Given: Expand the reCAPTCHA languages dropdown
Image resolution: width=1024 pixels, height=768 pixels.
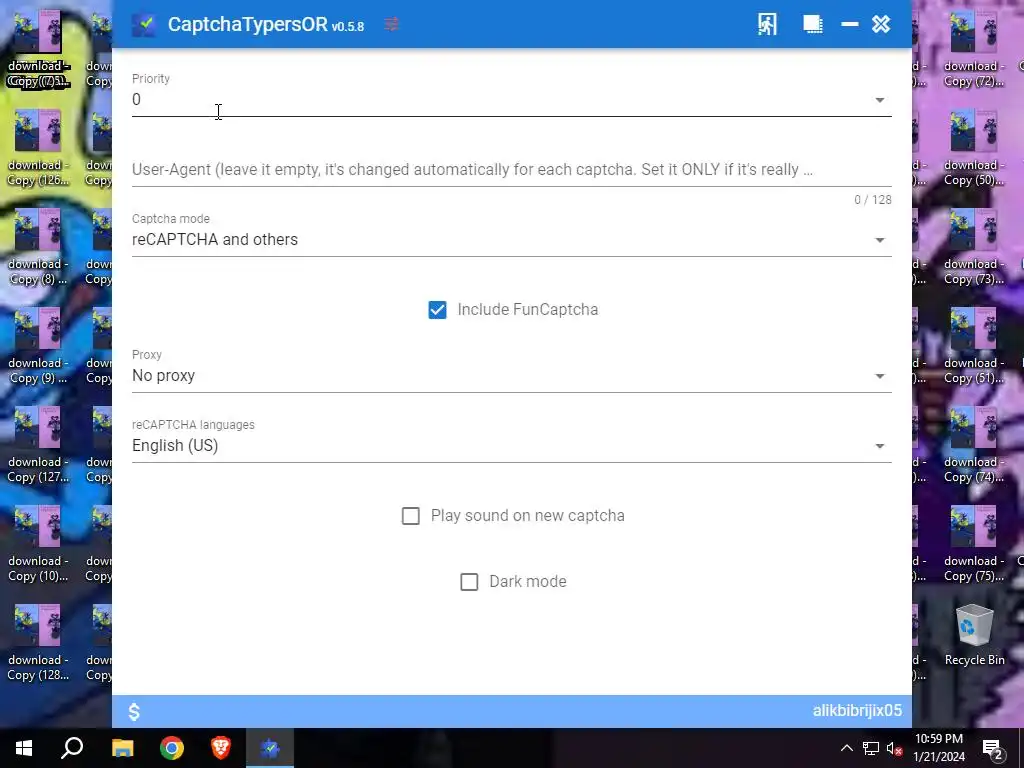Looking at the screenshot, I should point(511,446).
